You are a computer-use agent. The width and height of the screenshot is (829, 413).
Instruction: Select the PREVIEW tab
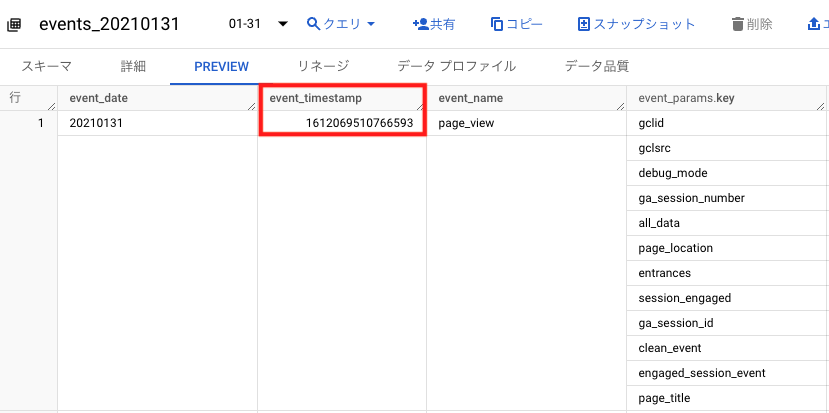(x=222, y=67)
